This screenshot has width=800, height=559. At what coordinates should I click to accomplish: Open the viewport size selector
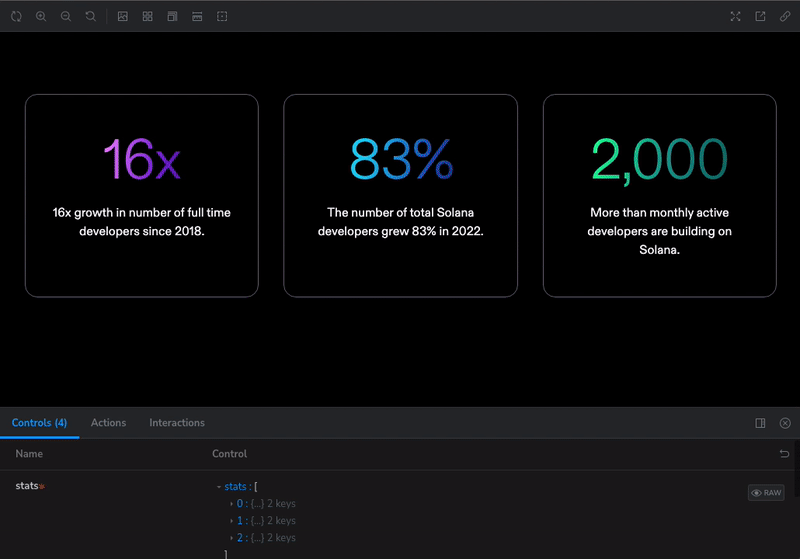tap(172, 16)
